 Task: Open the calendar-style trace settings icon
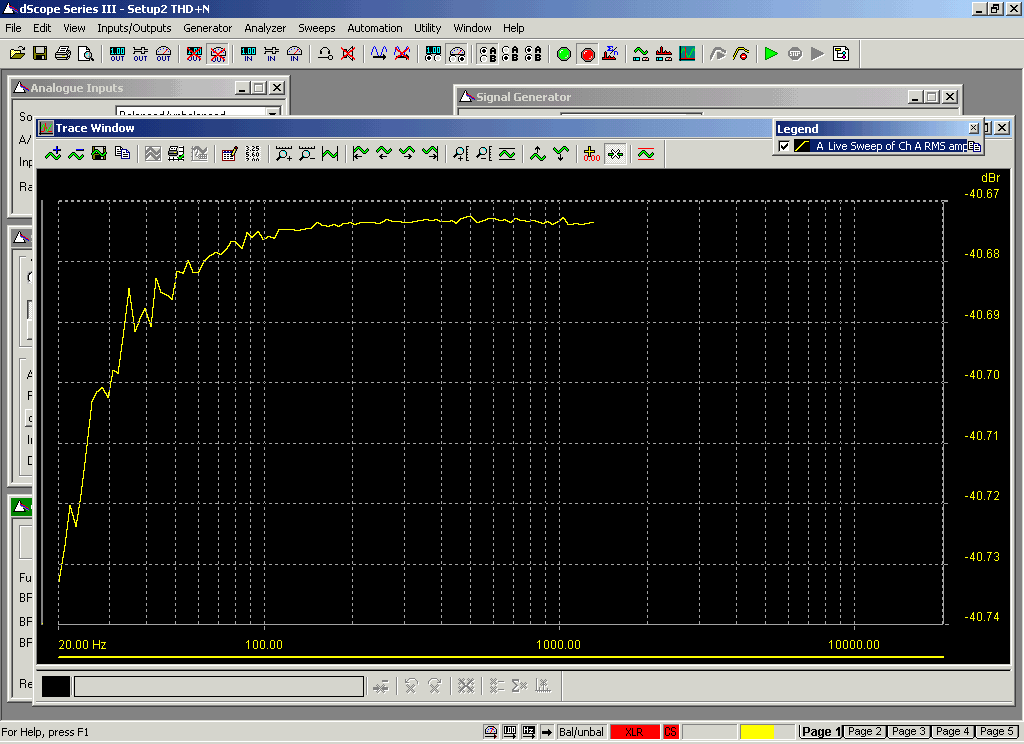(x=229, y=154)
